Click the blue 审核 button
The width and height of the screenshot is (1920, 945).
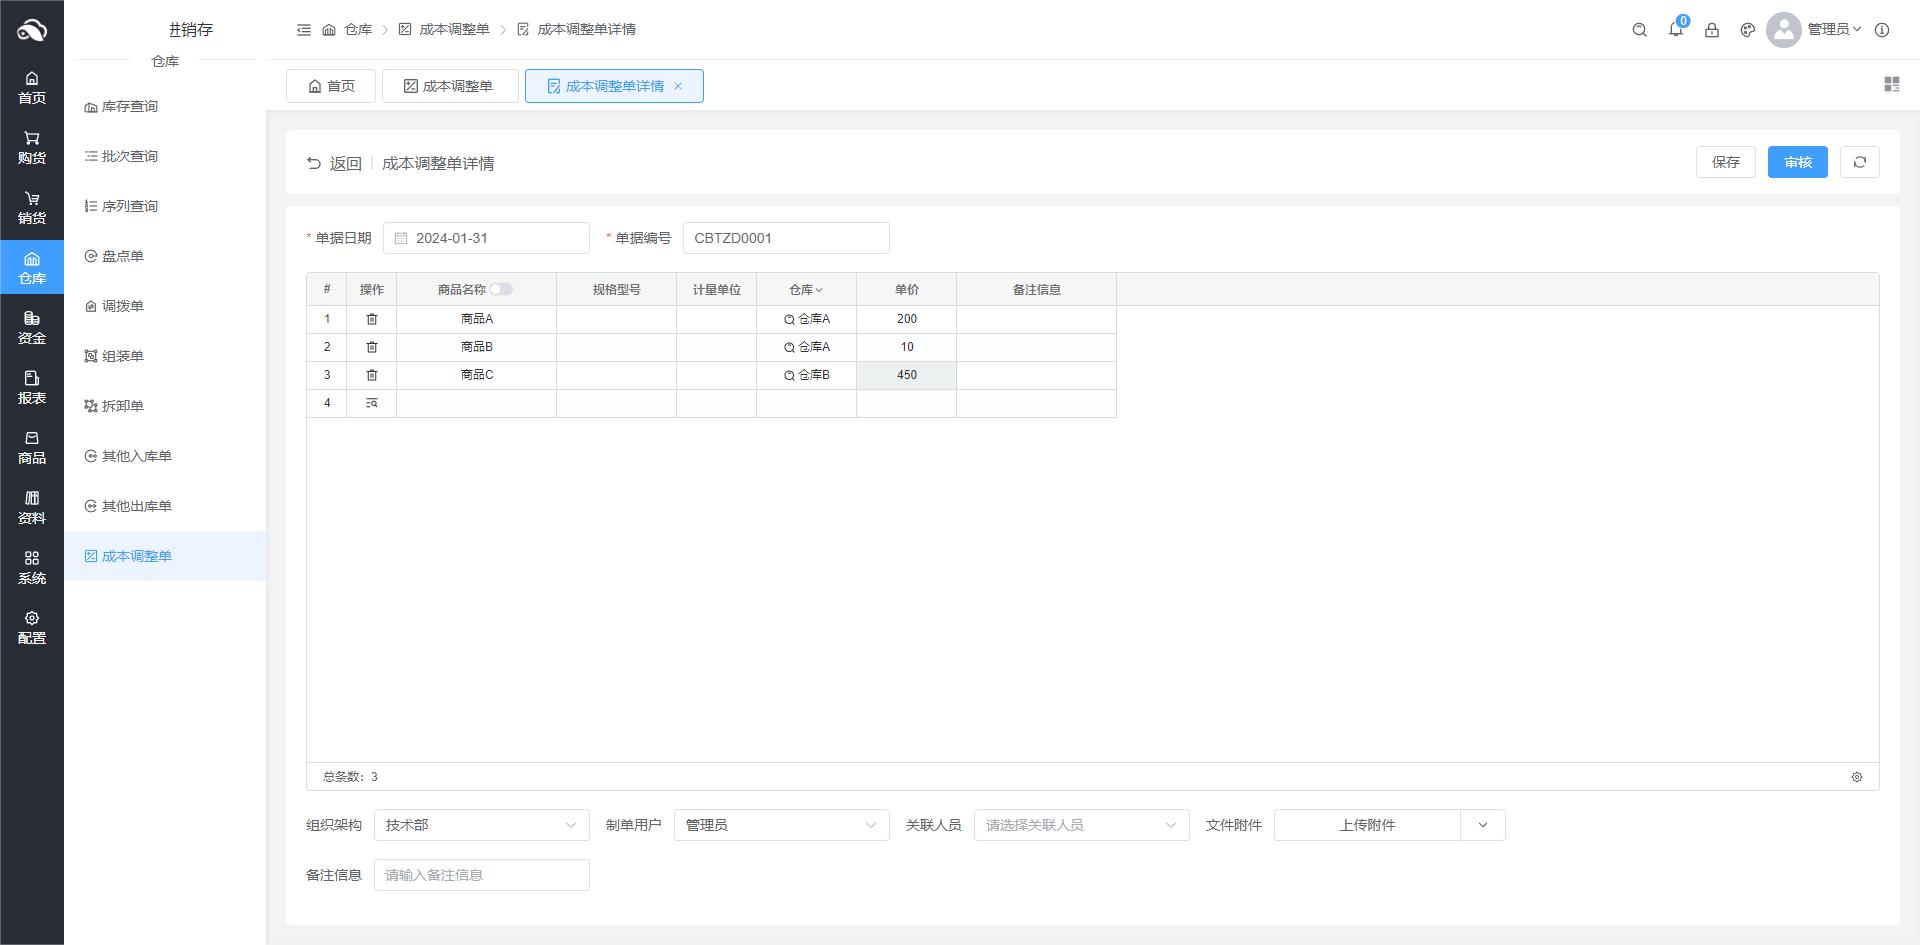pyautogui.click(x=1797, y=162)
